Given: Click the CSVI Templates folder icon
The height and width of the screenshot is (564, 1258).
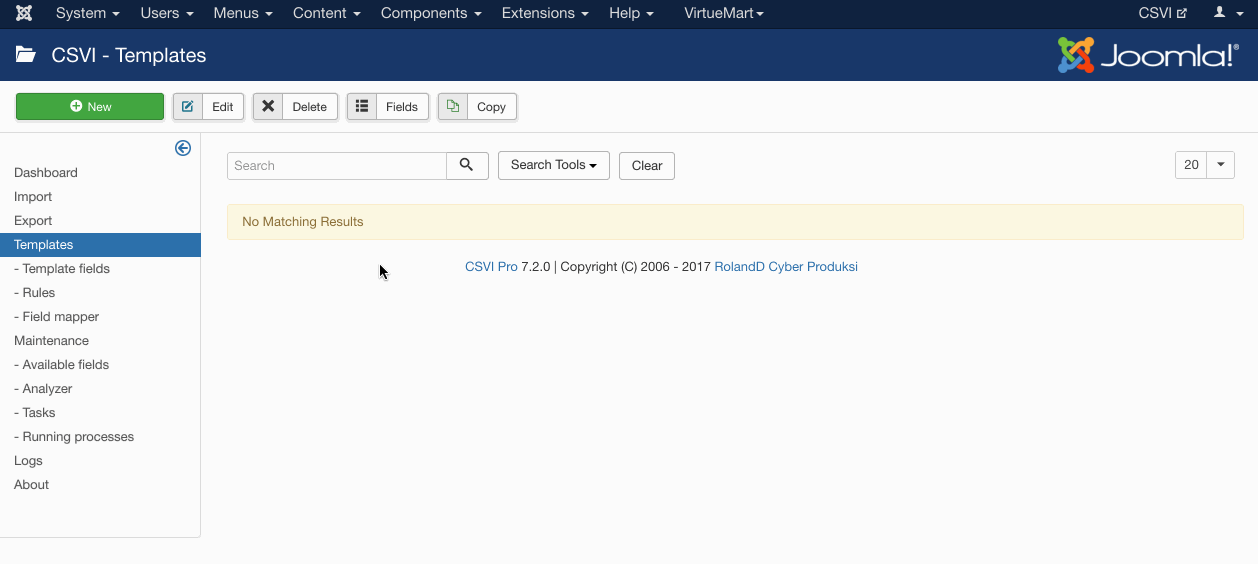Looking at the screenshot, I should [x=26, y=55].
